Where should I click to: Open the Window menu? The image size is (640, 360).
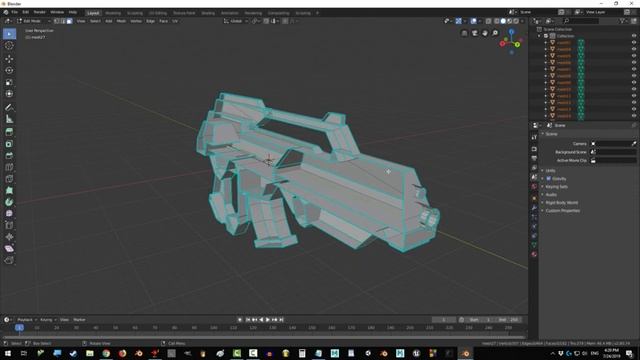click(57, 12)
